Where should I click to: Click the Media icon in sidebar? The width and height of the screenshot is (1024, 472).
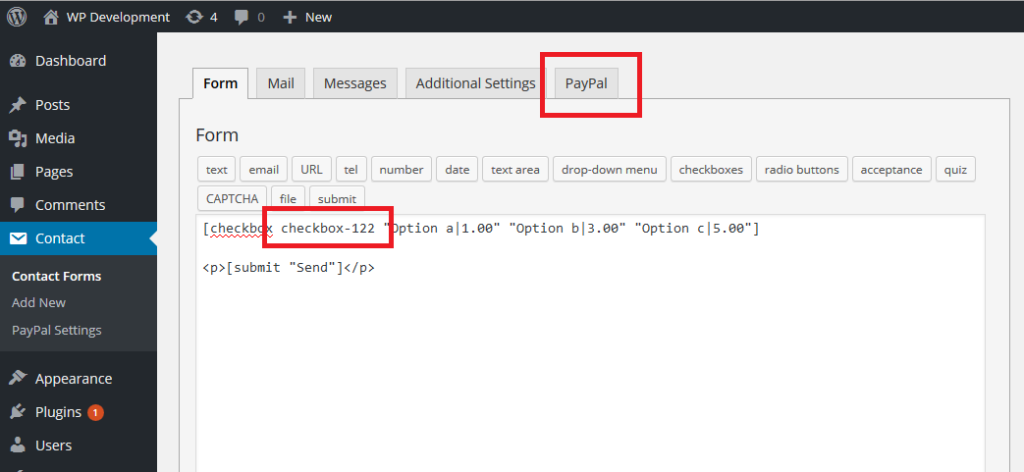pyautogui.click(x=18, y=138)
